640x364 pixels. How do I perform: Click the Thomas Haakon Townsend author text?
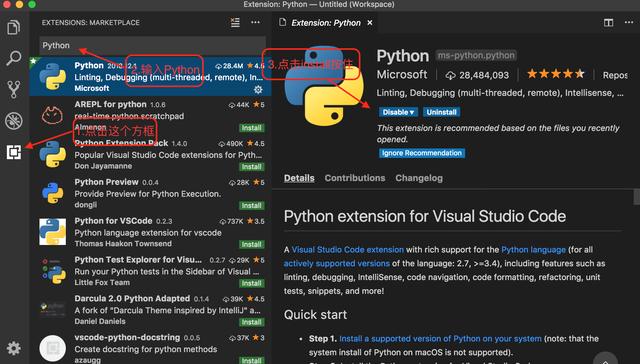pos(123,244)
